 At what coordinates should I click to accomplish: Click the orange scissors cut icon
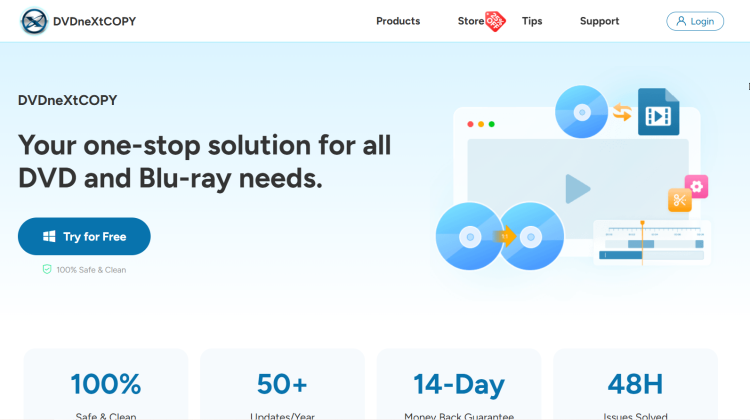[680, 200]
